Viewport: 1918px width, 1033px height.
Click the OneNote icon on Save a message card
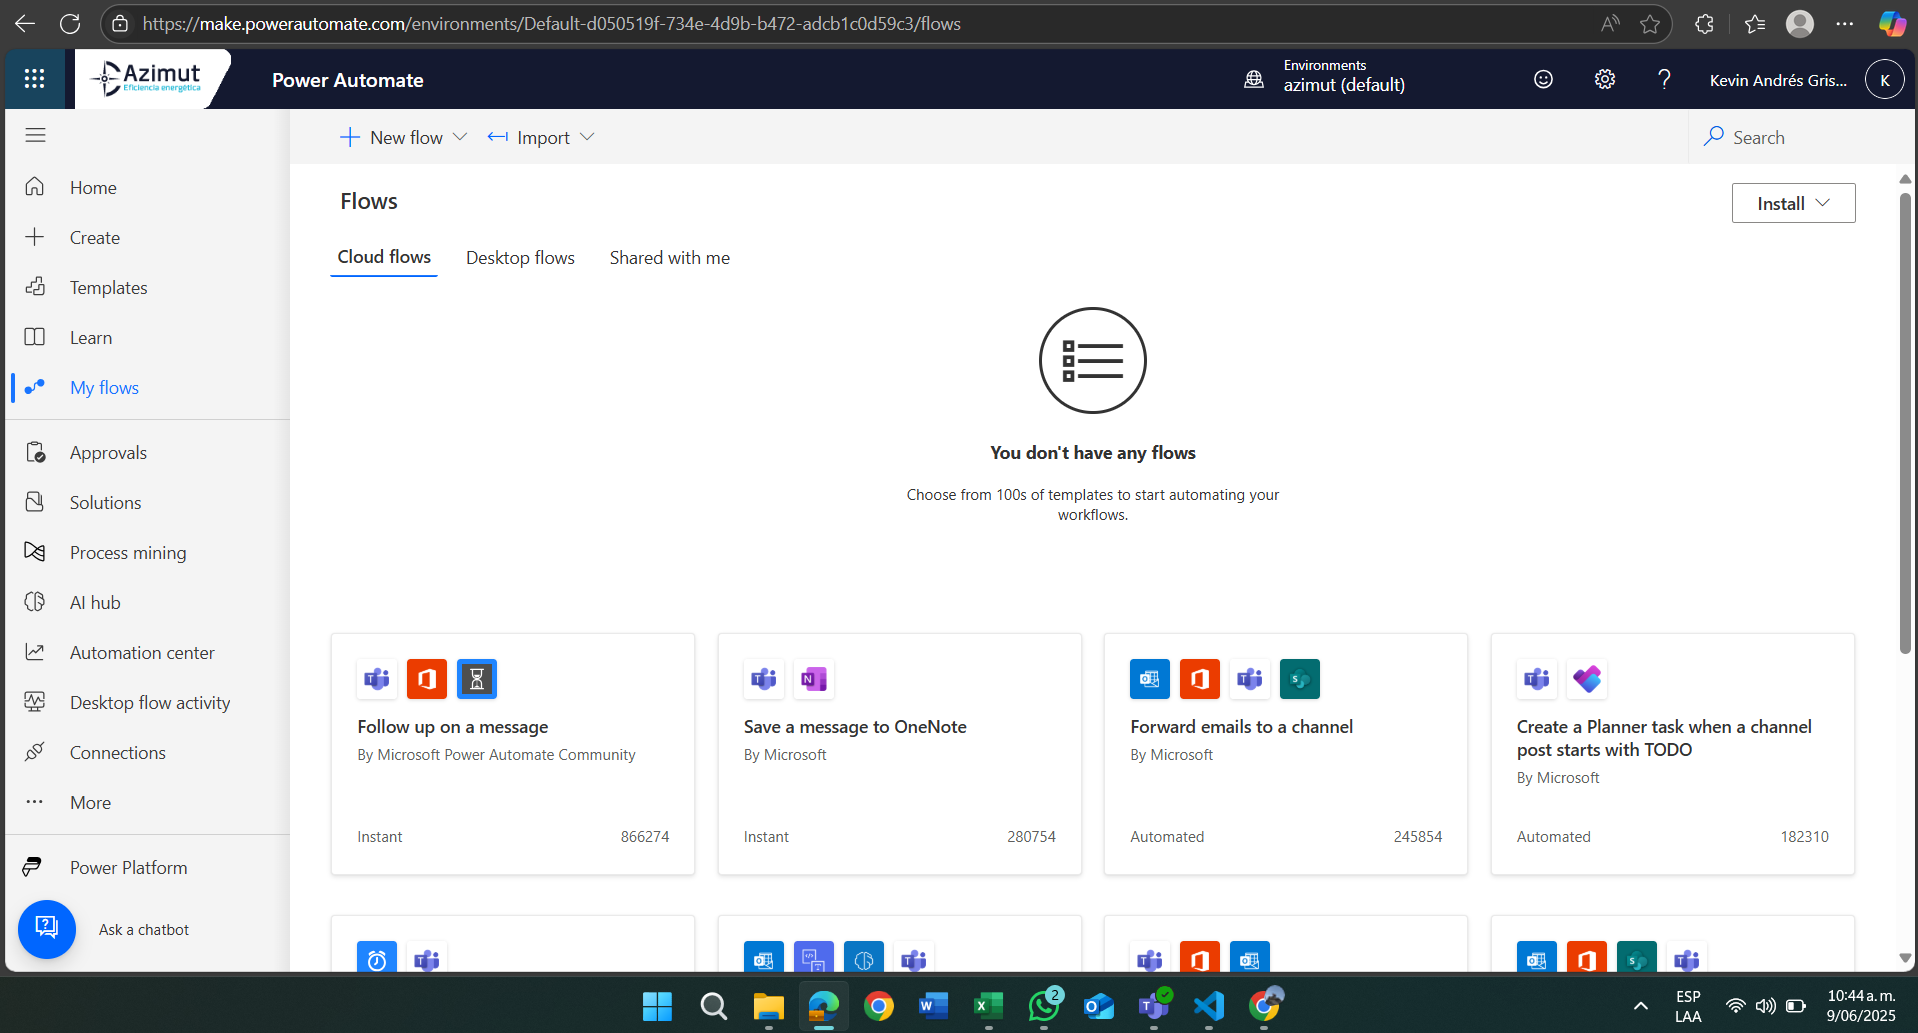point(814,679)
